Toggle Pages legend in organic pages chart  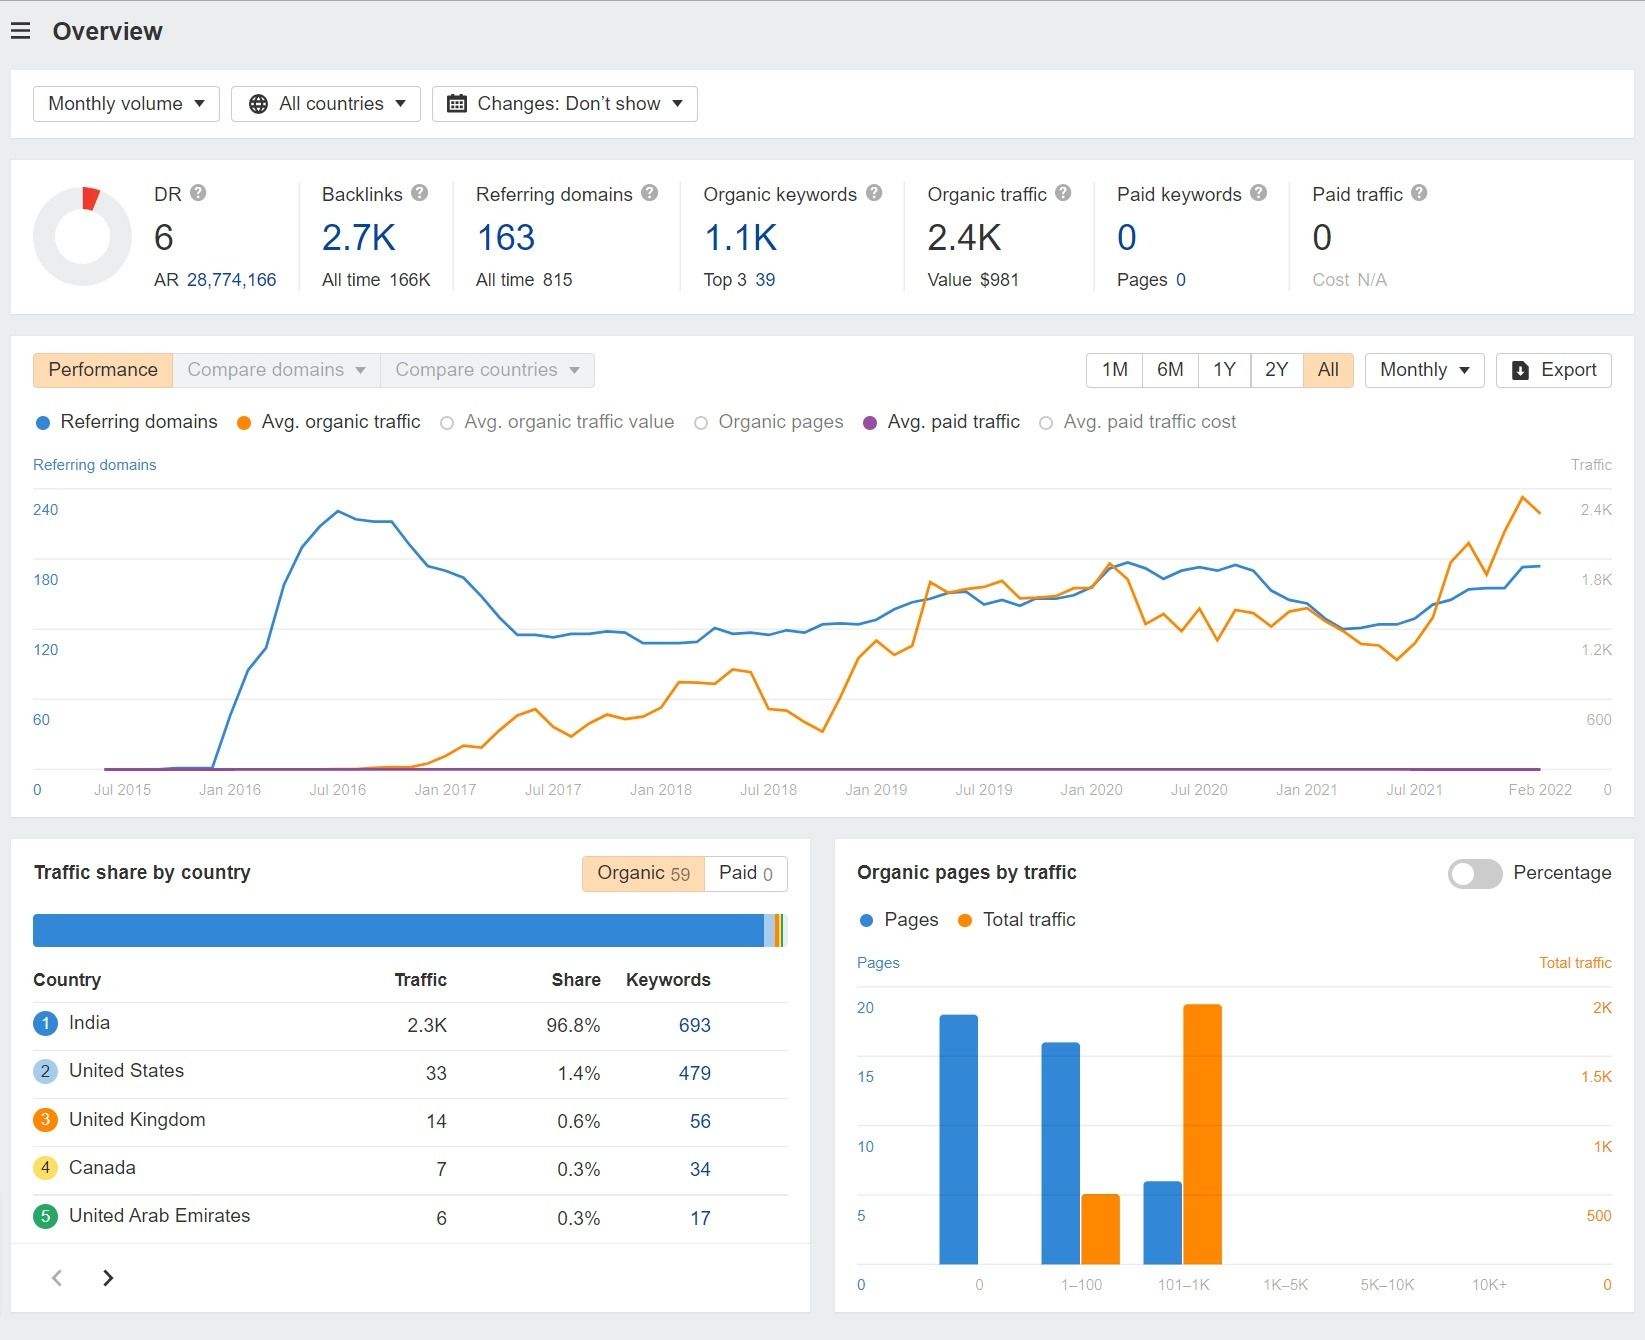pyautogui.click(x=899, y=920)
